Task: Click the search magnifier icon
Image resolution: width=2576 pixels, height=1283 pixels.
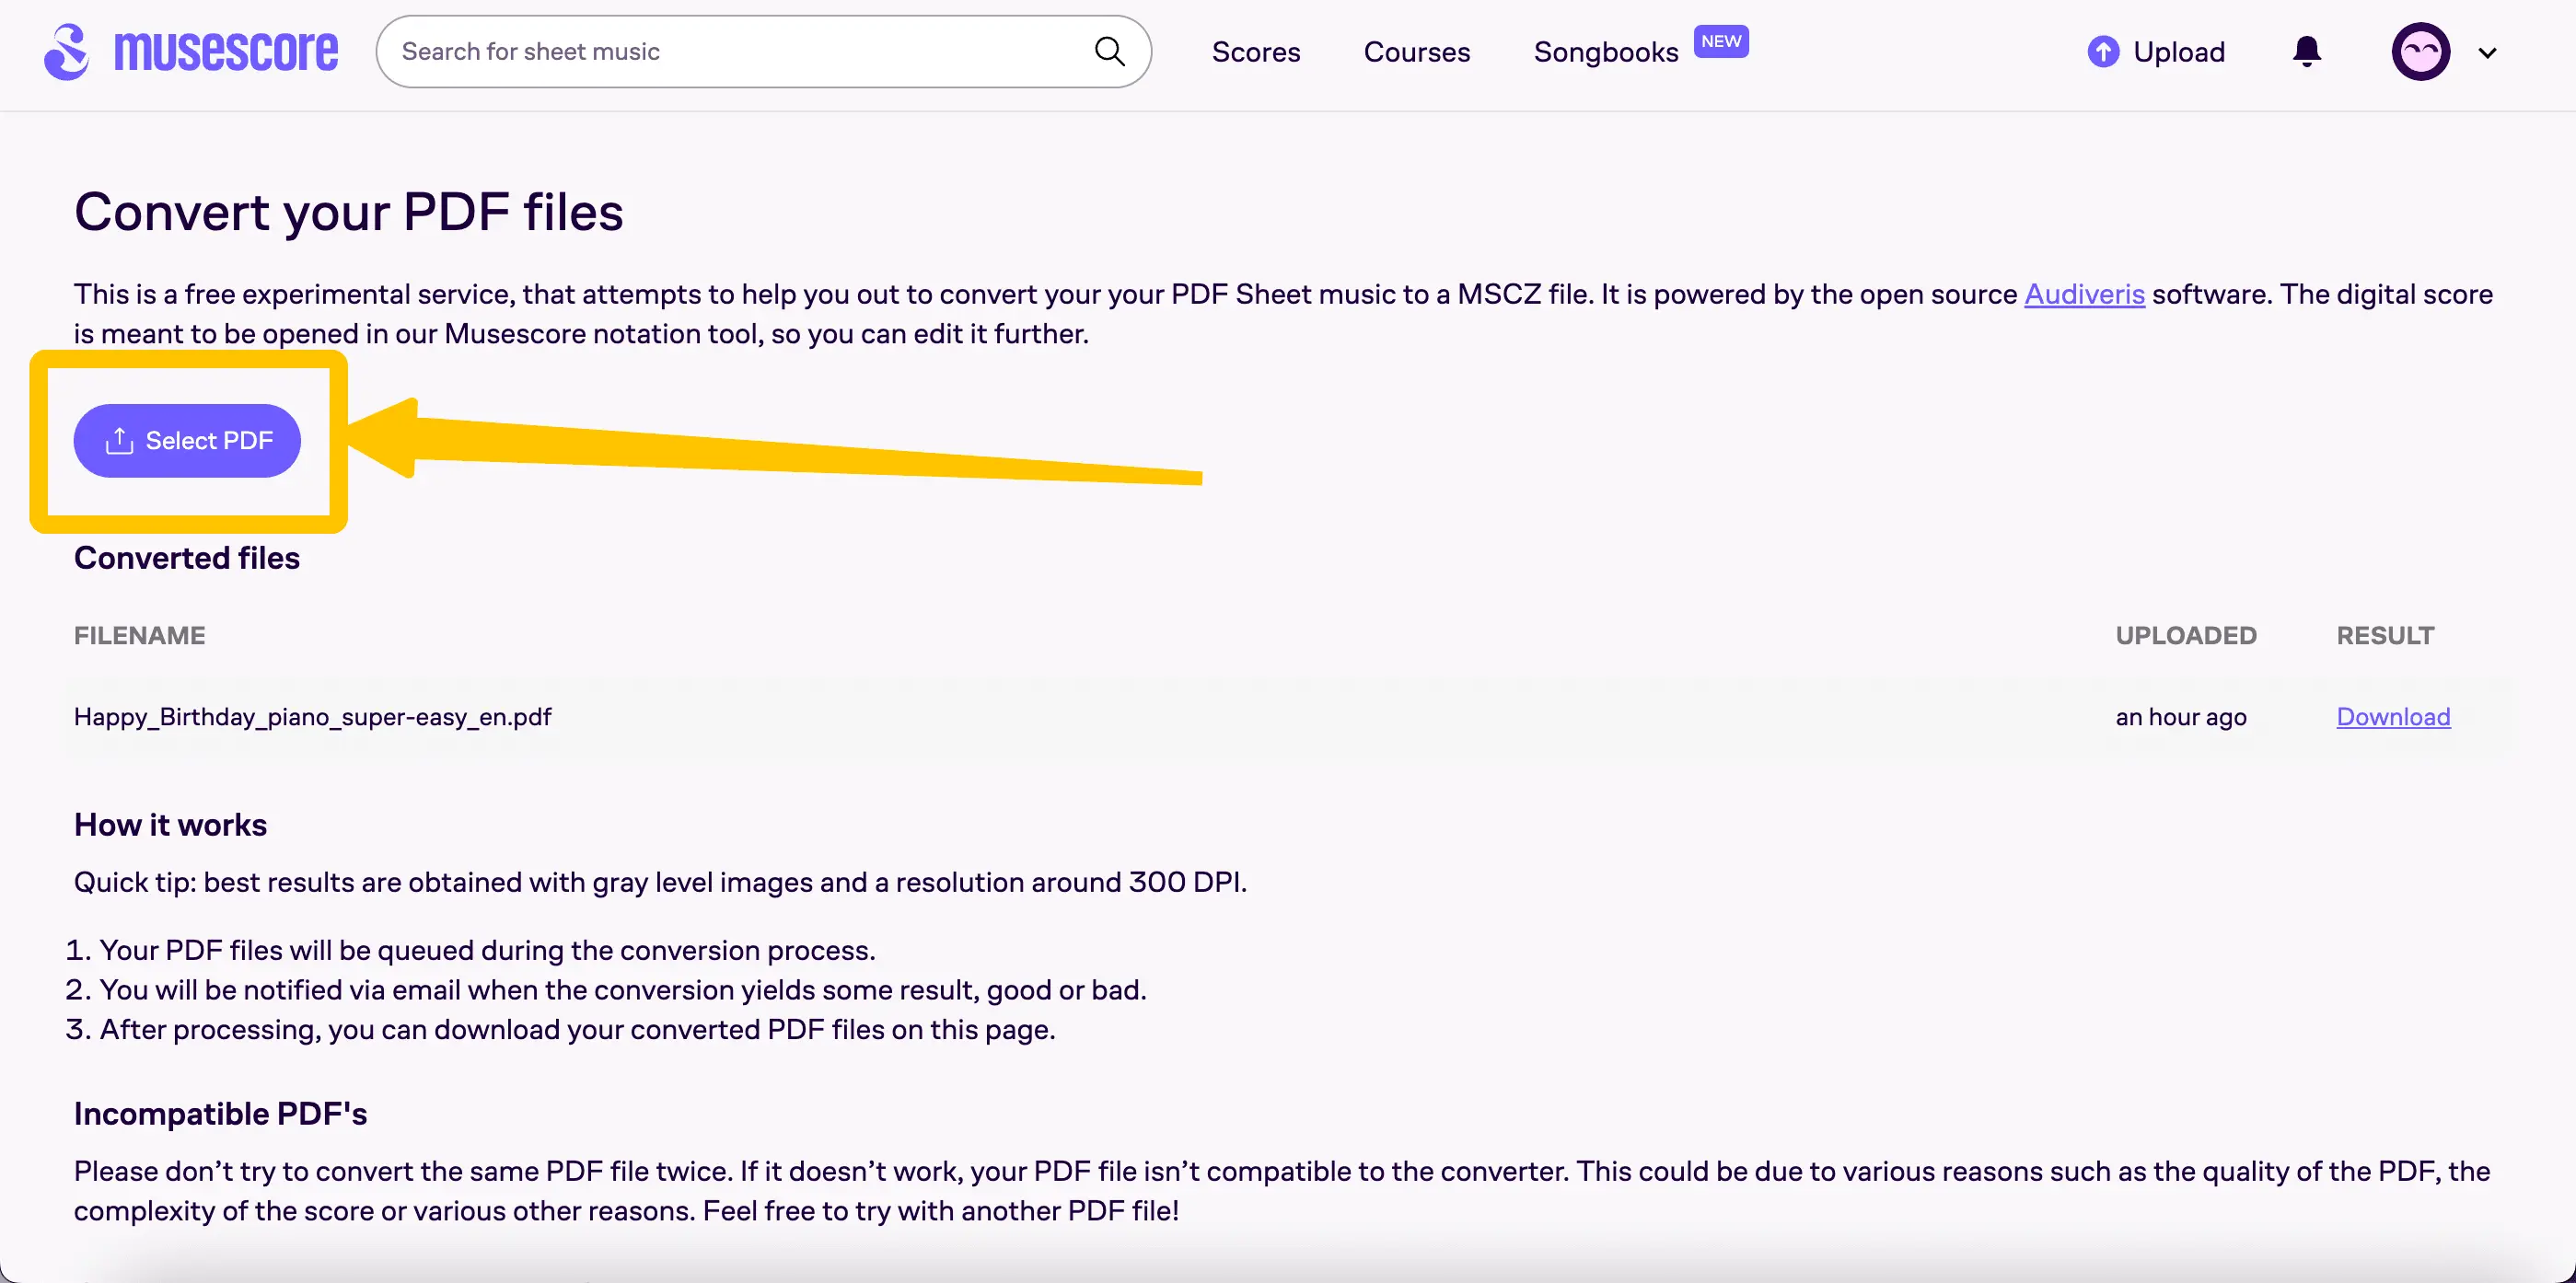Action: point(1109,51)
